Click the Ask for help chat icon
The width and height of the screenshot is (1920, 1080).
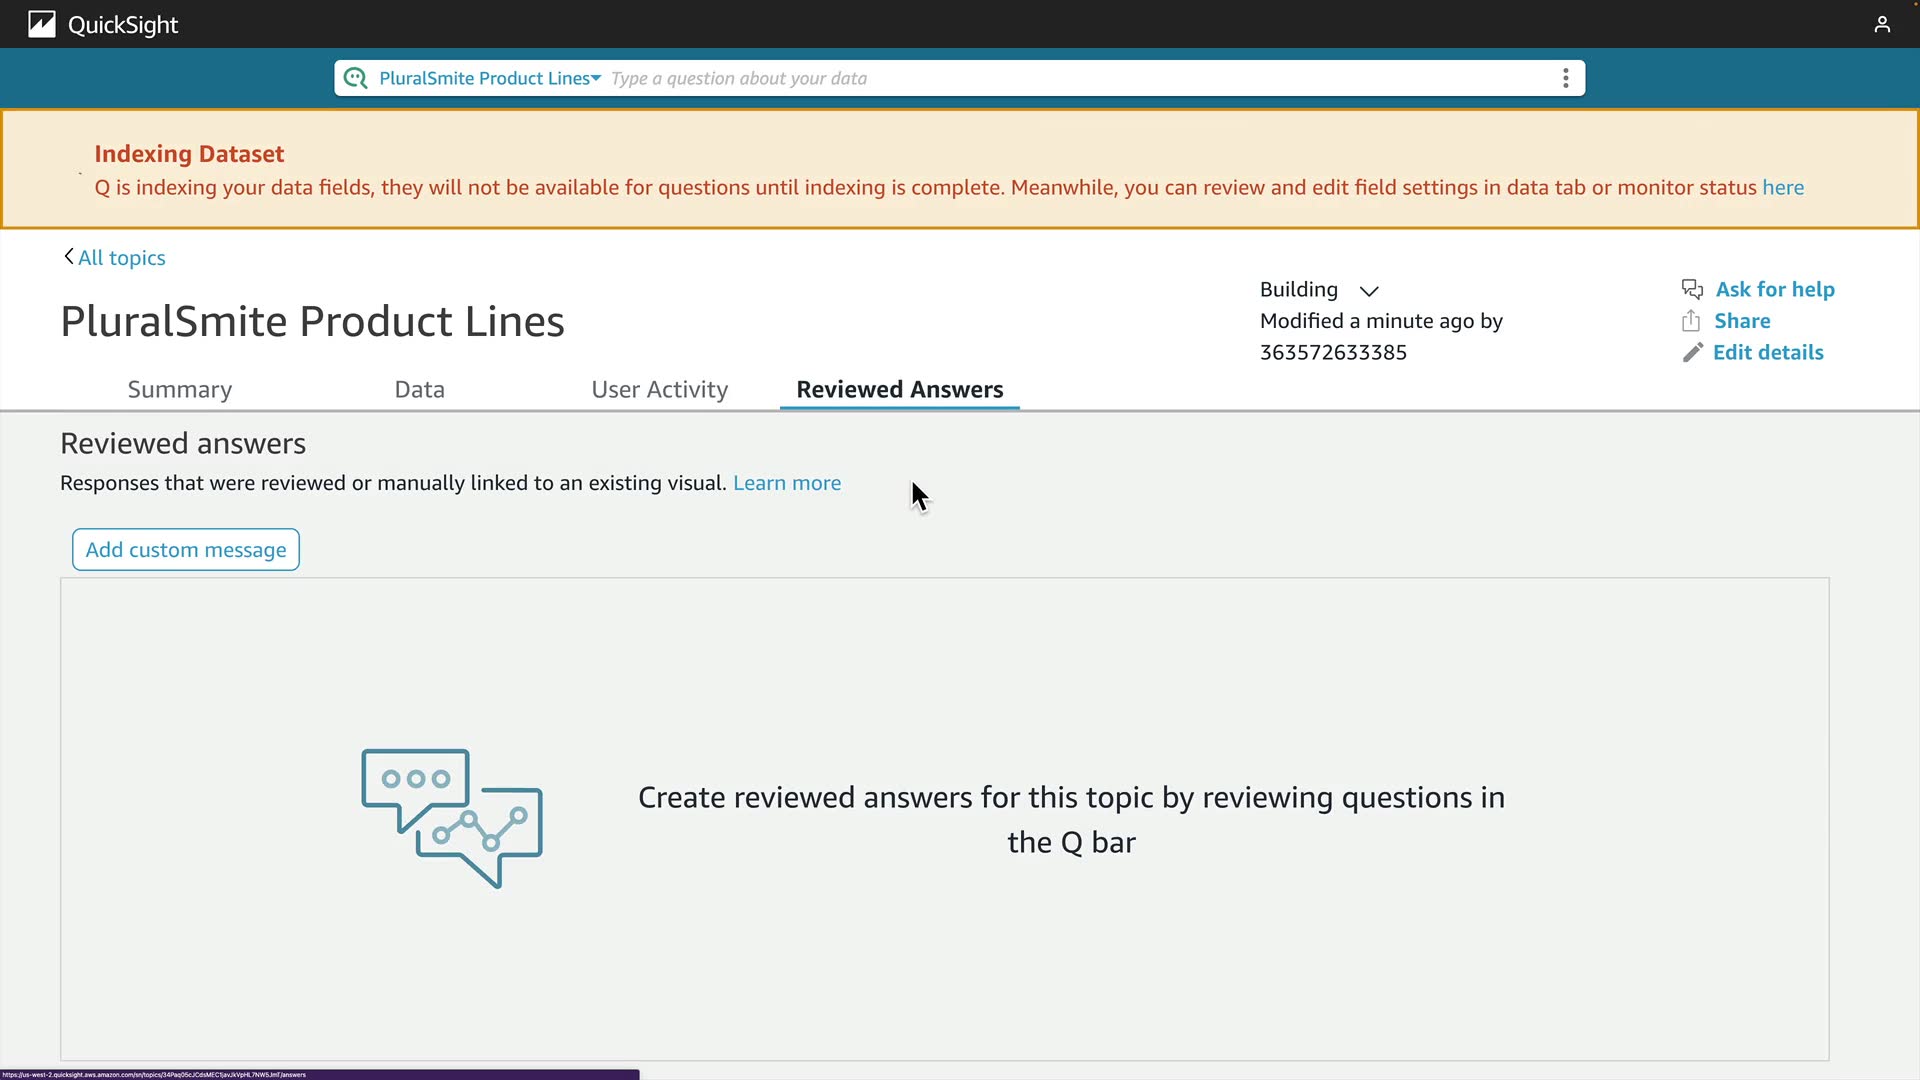click(1692, 289)
